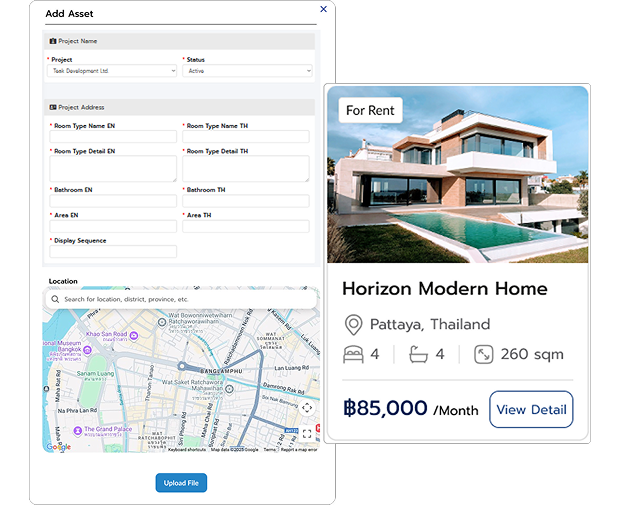This screenshot has width=620, height=505.
Task: Open the Project dropdown
Action: point(112,71)
